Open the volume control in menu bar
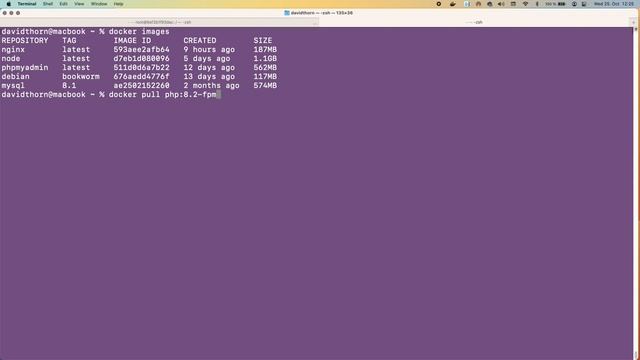 501,4
